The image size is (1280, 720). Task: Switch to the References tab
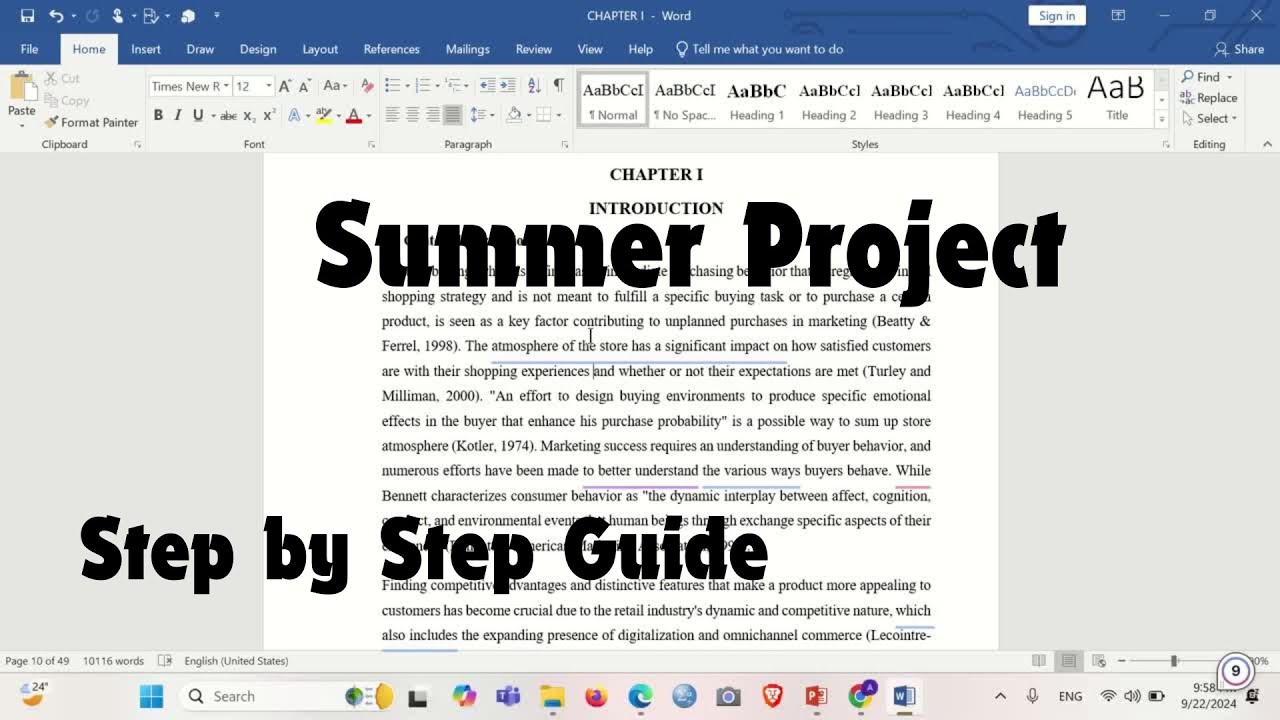[391, 49]
